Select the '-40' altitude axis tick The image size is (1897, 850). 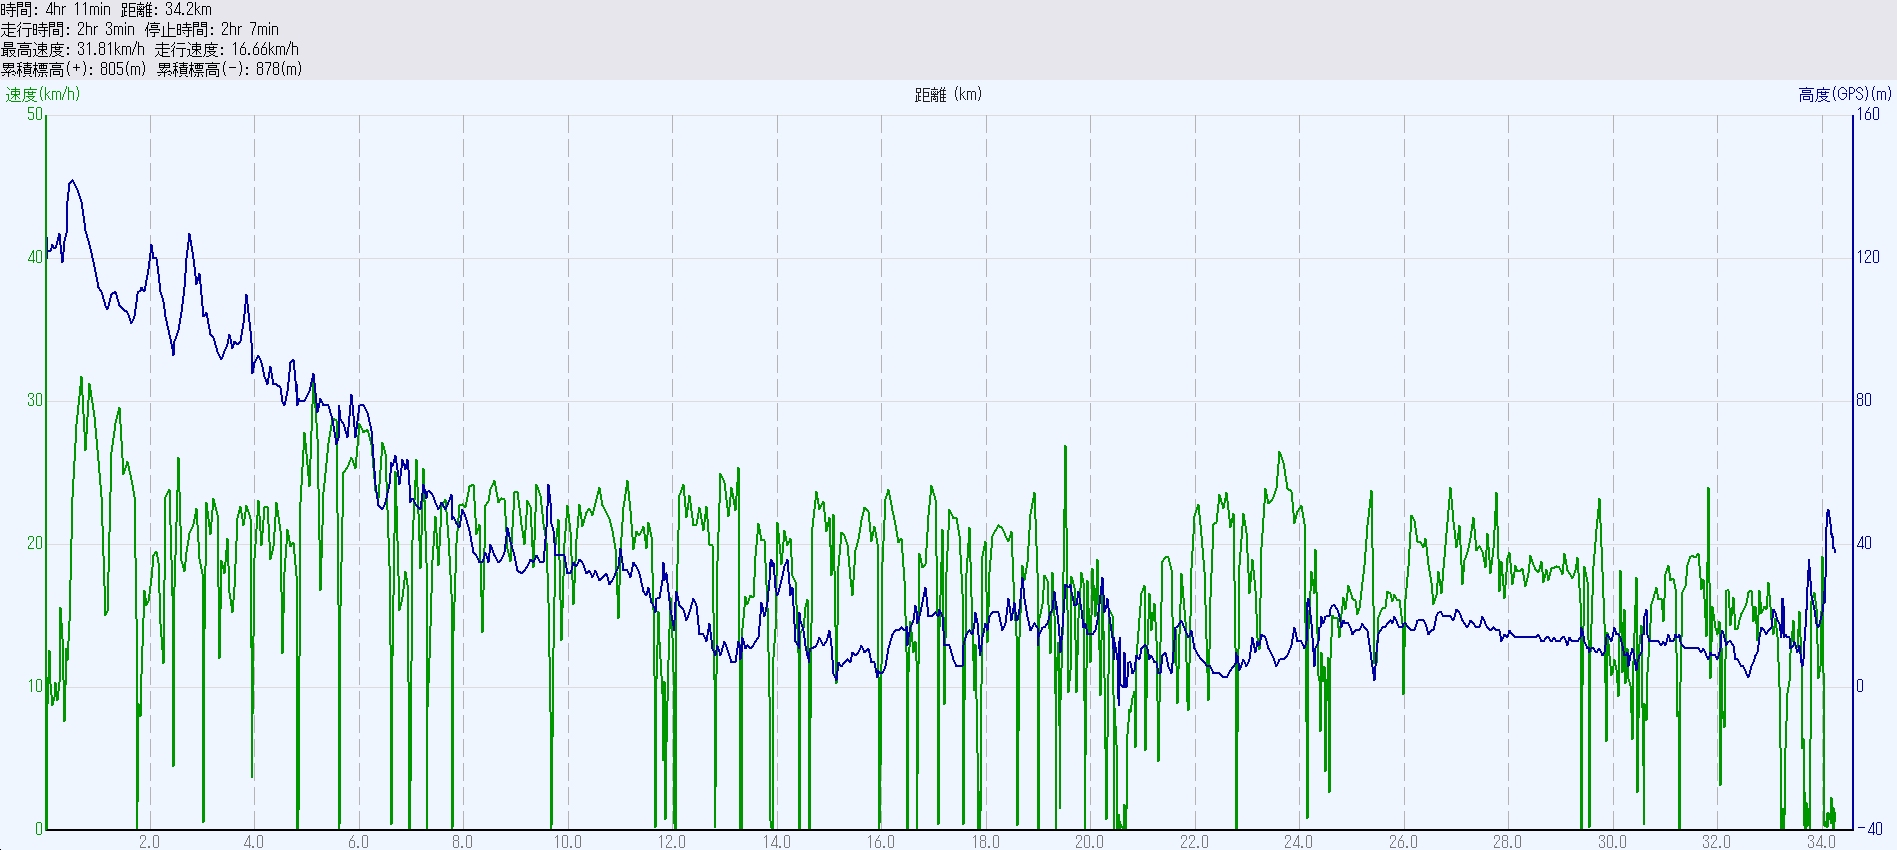pyautogui.click(x=1869, y=829)
